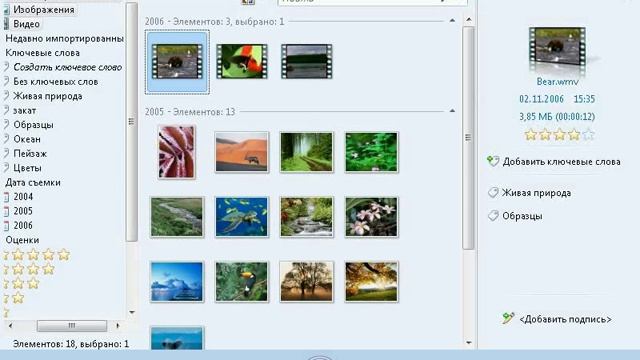Select the creek in green valley photo

pyautogui.click(x=177, y=217)
